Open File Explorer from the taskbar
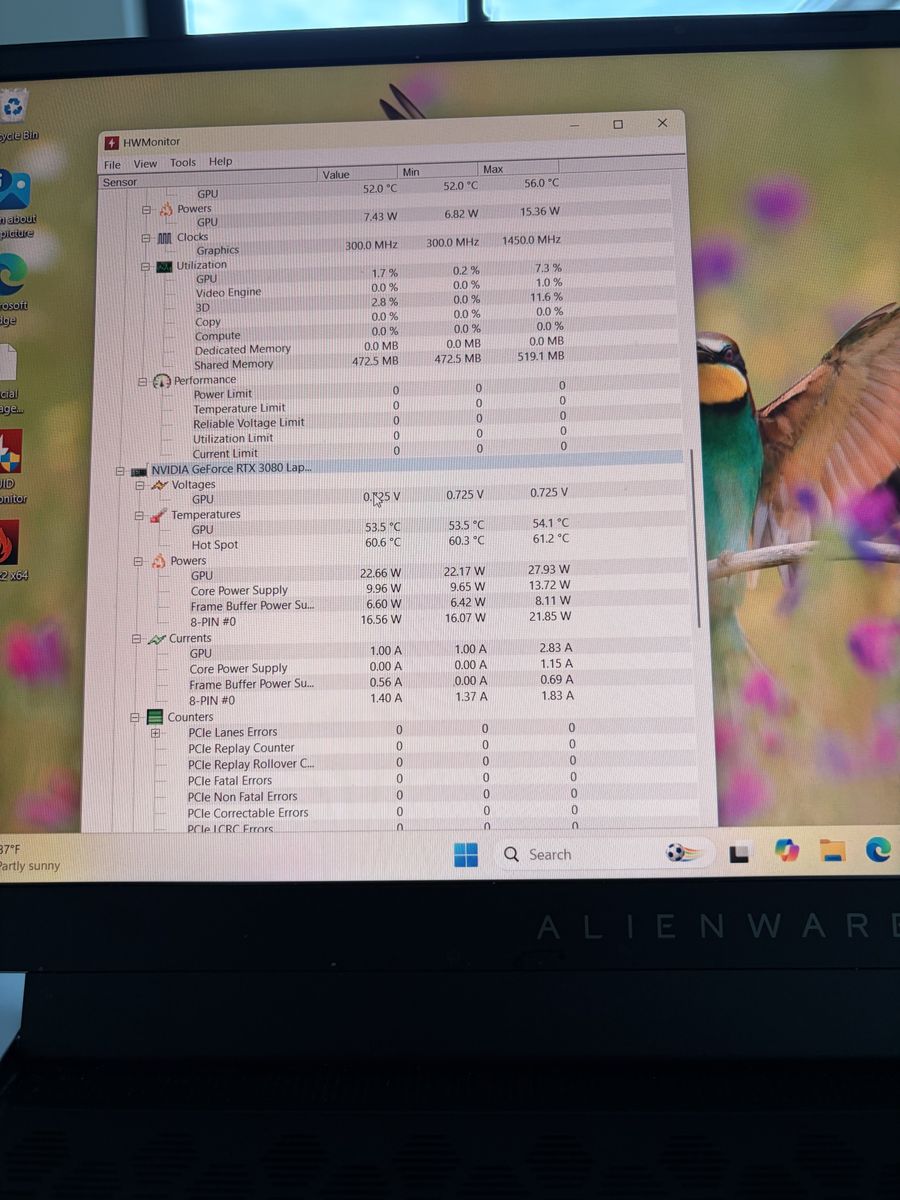Screen dimensions: 900x1200 pos(832,851)
